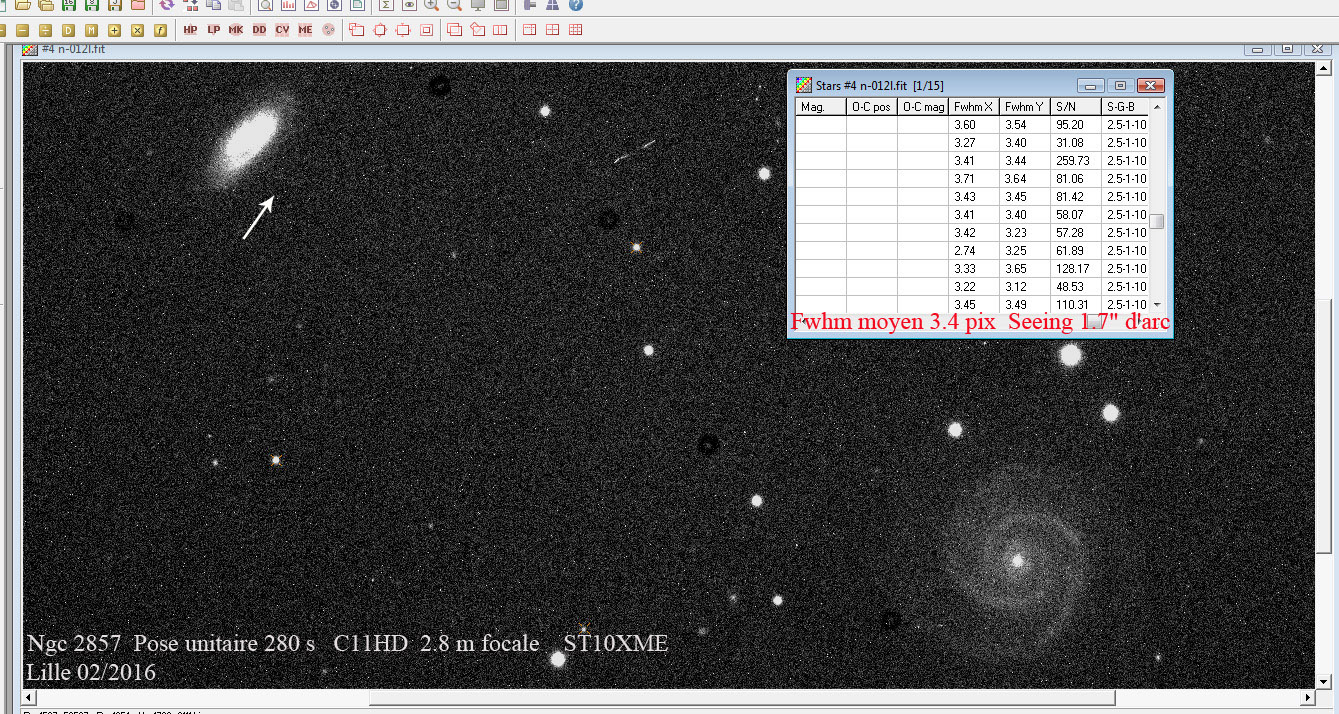Sort stars by Fwhm X column

974,107
